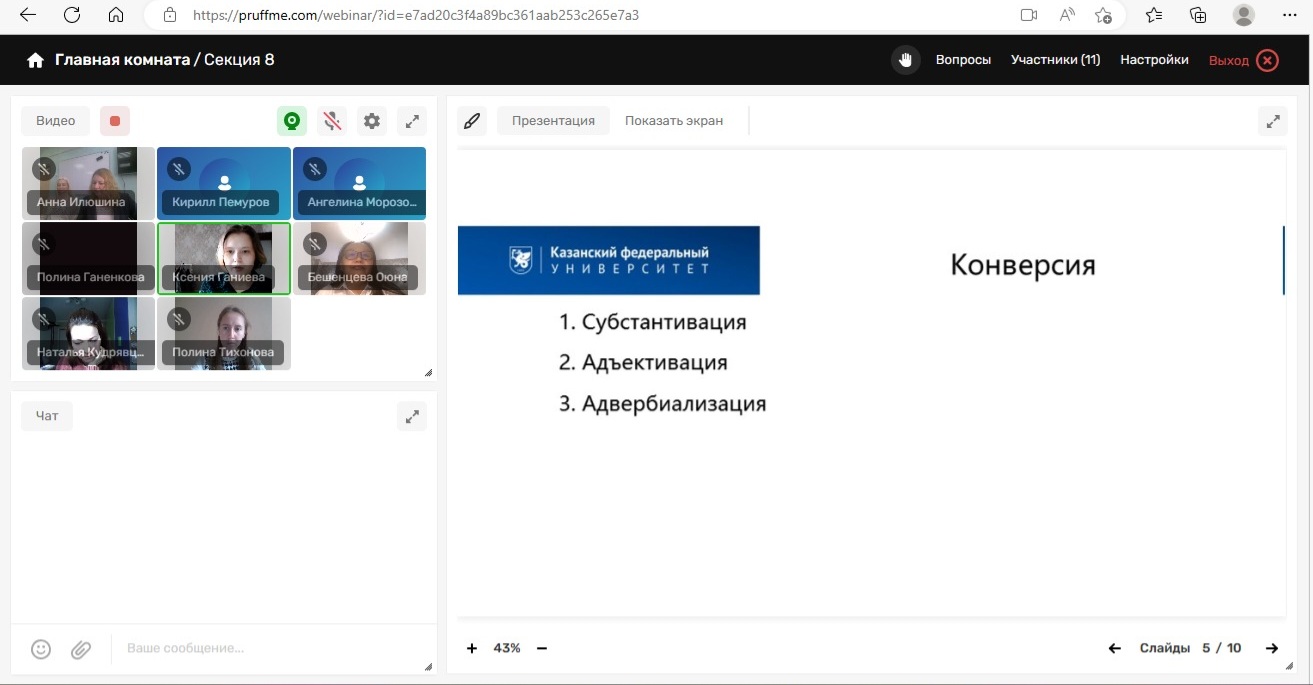
Task: Expand the video panel to fullscreen
Action: [412, 121]
